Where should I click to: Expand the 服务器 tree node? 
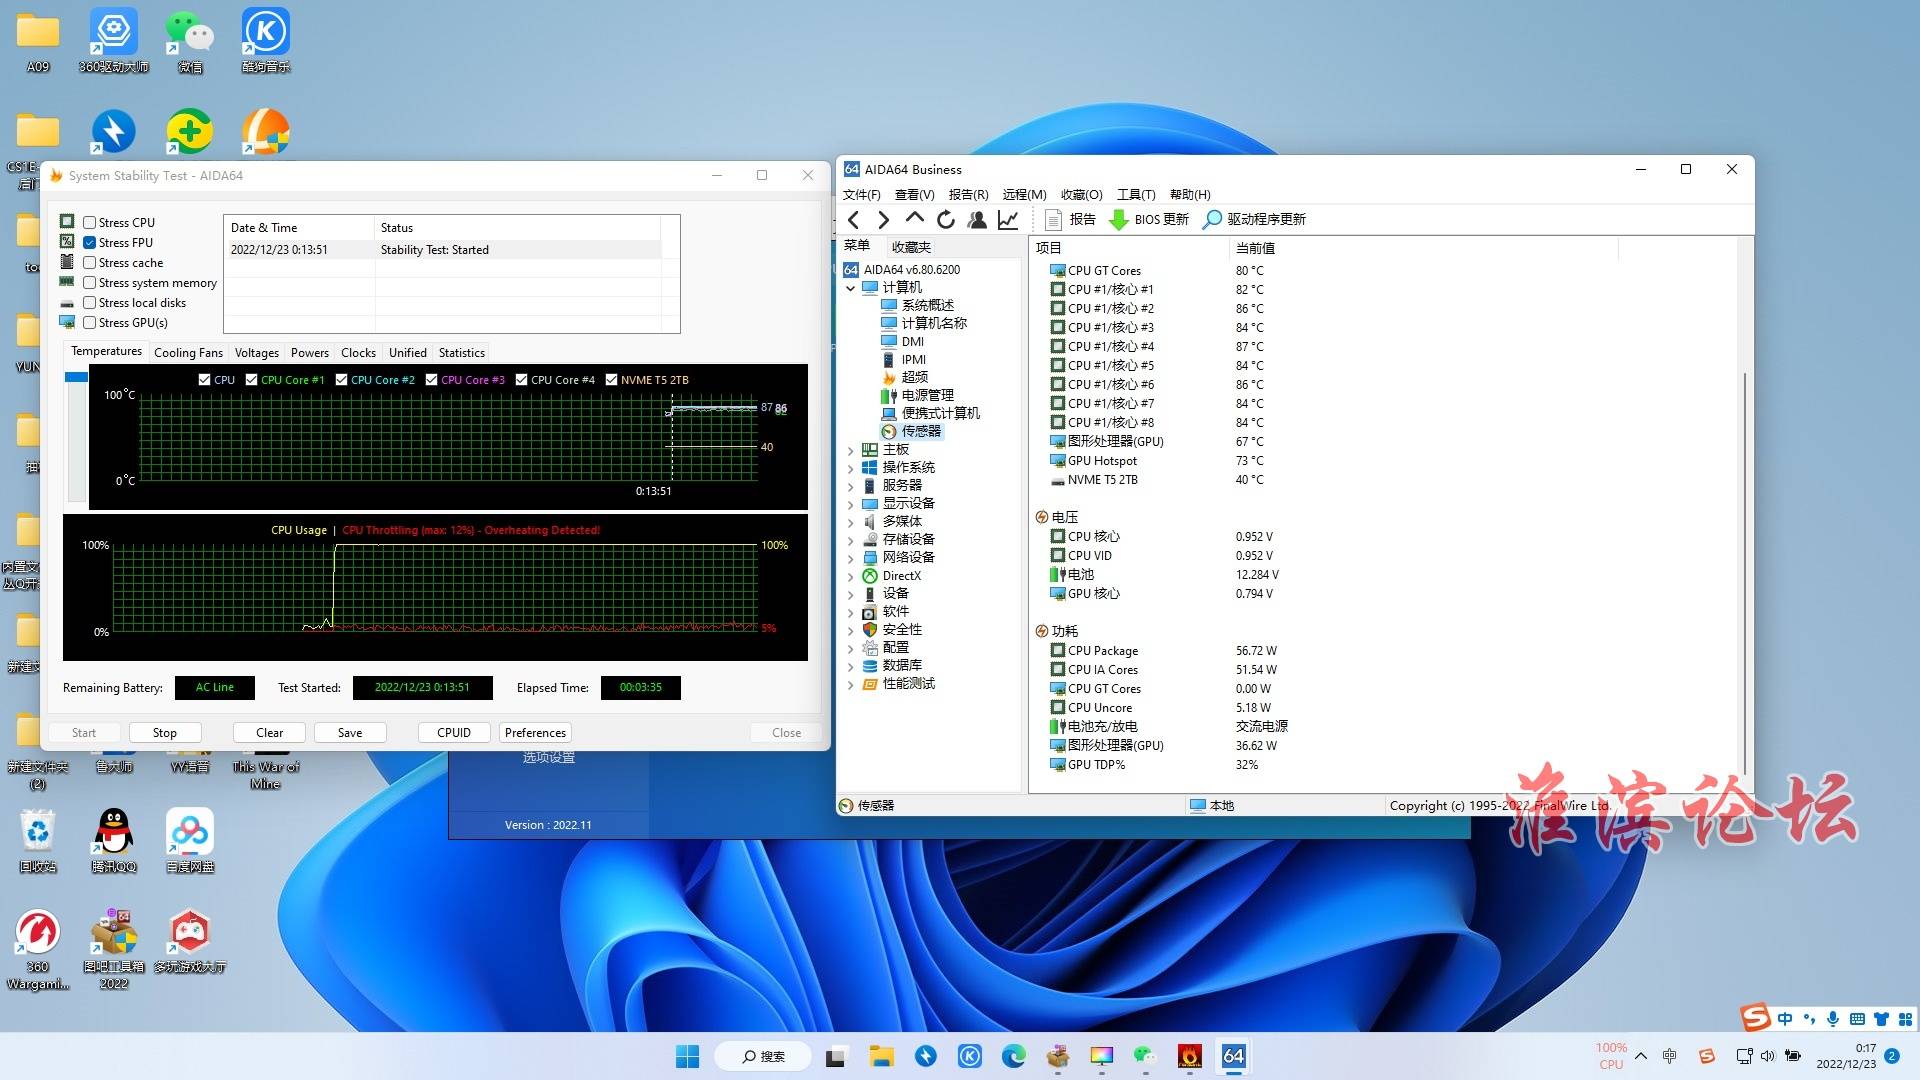851,486
